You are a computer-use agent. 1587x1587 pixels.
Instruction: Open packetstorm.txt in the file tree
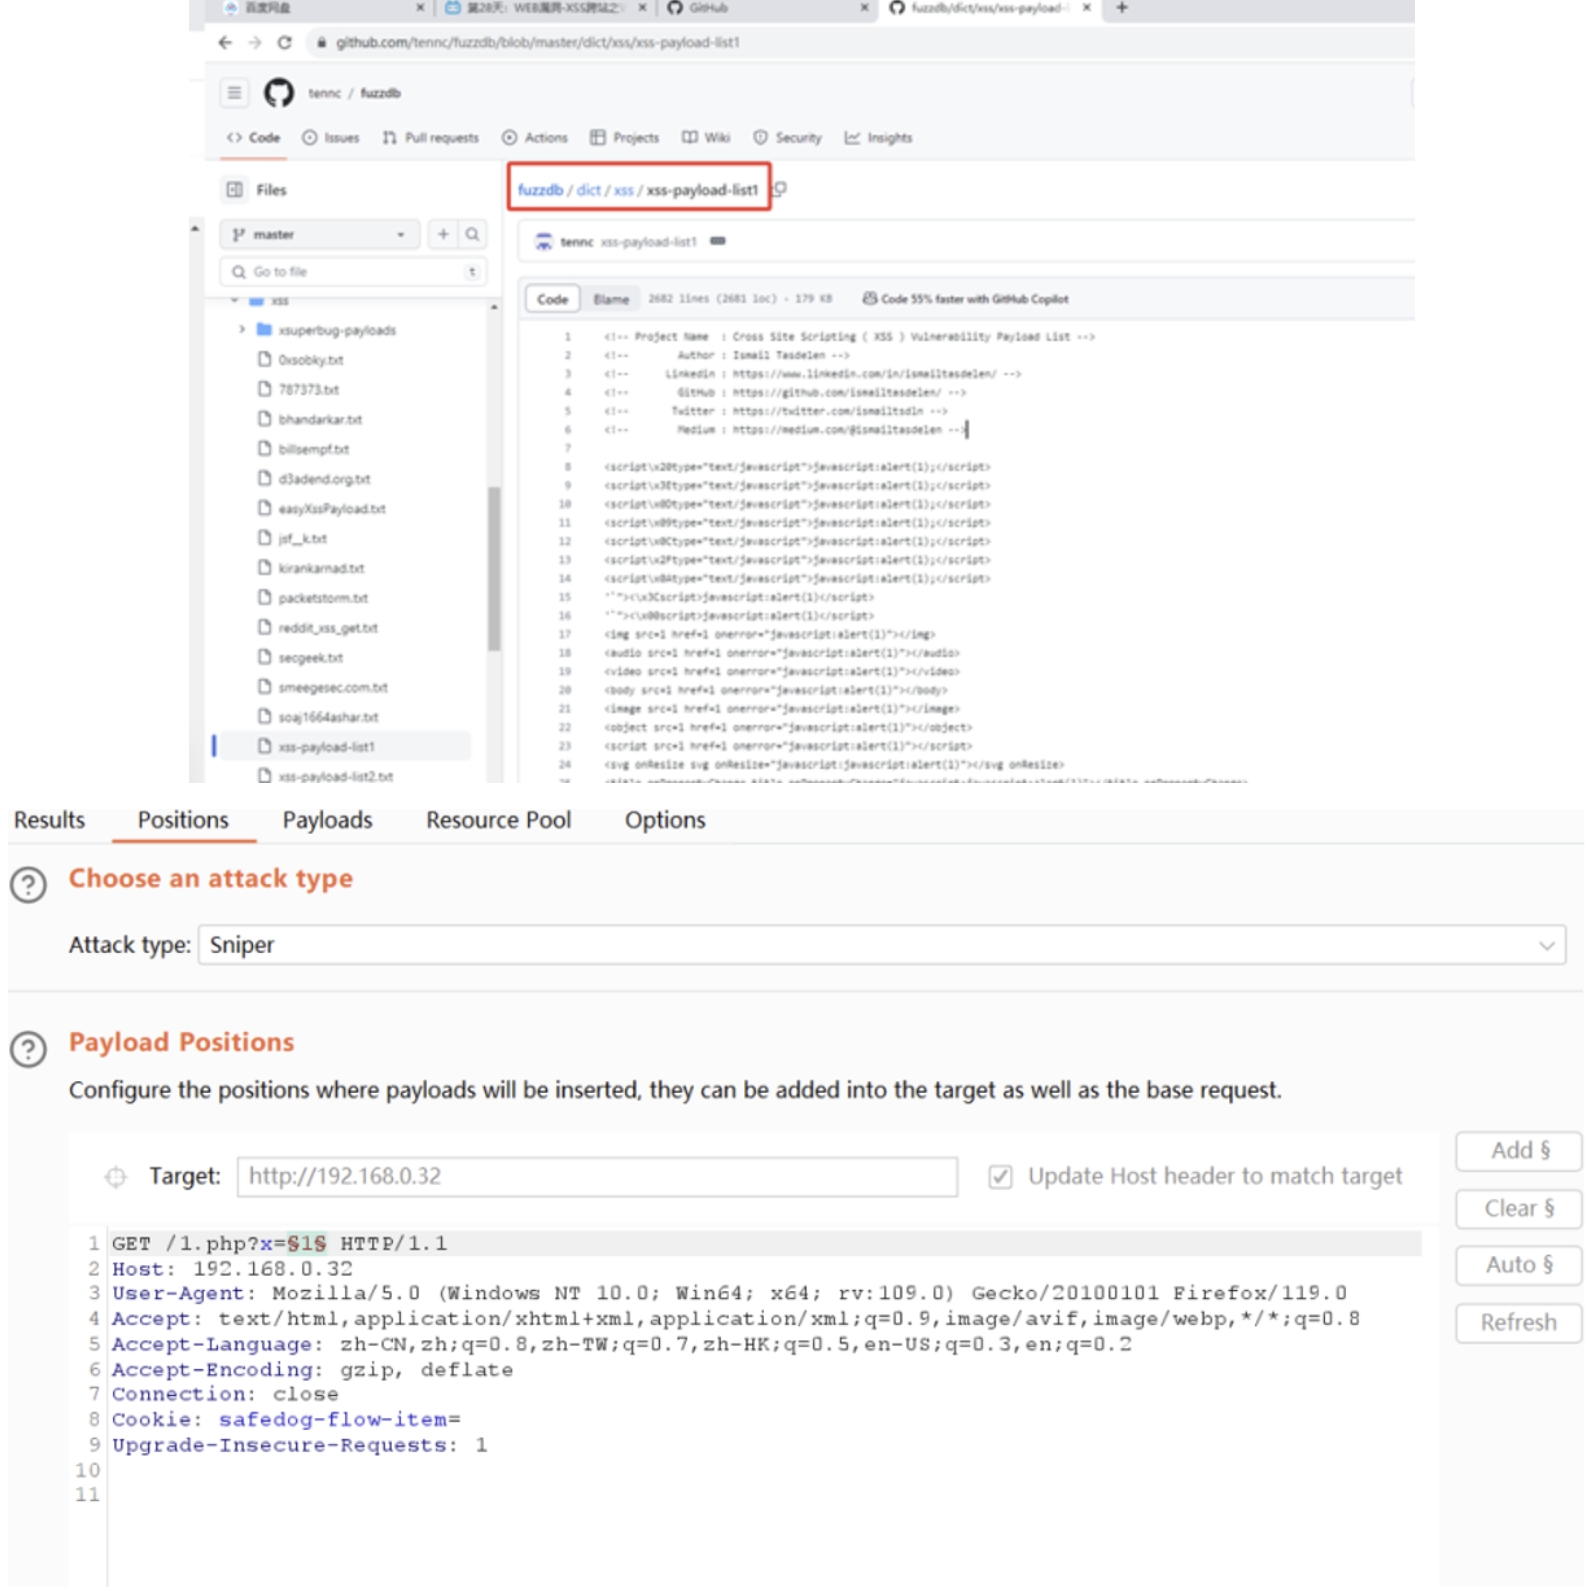pyautogui.click(x=323, y=598)
